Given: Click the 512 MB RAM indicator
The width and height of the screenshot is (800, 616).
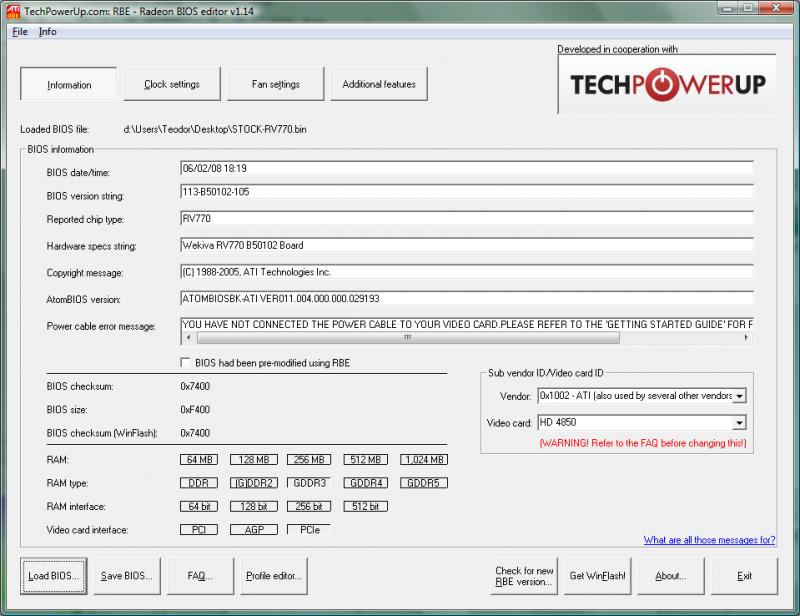Looking at the screenshot, I should click(x=365, y=459).
